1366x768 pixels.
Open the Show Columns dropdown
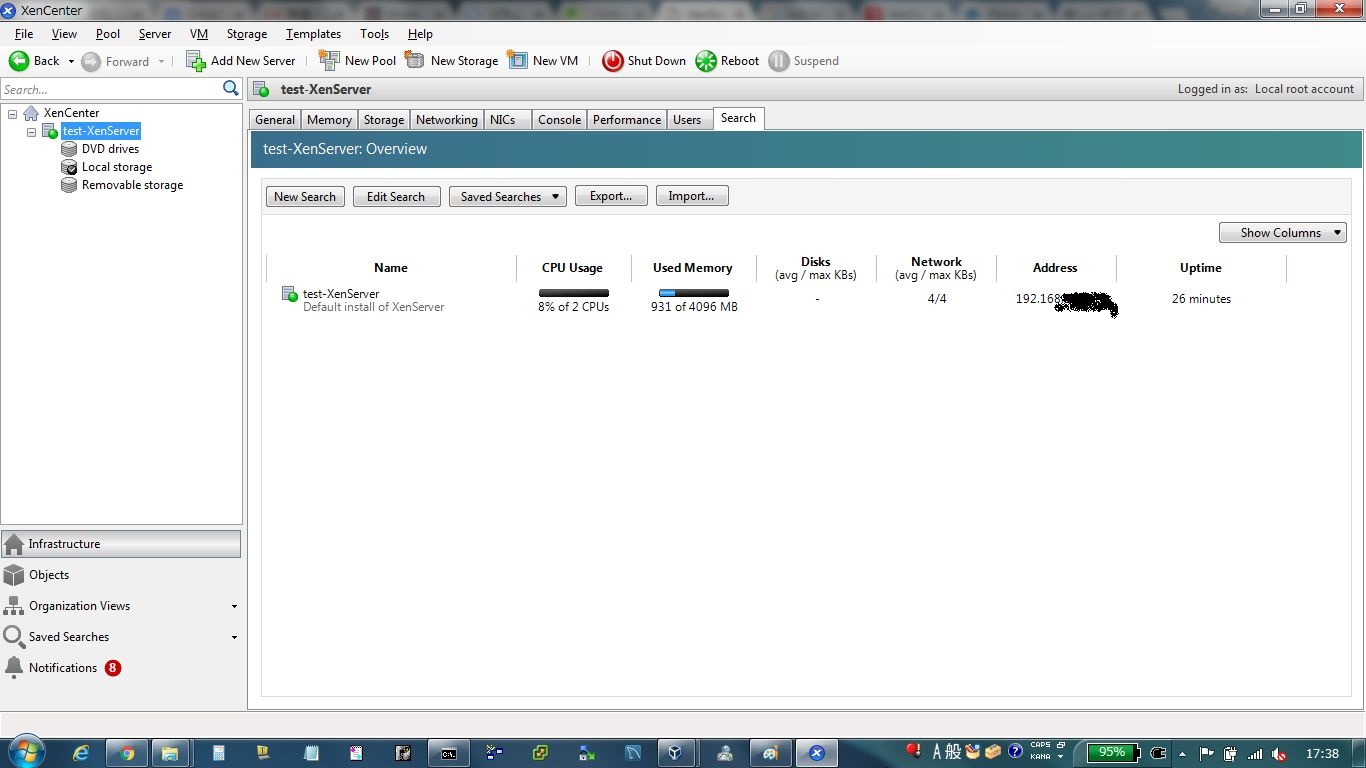[x=1283, y=232]
